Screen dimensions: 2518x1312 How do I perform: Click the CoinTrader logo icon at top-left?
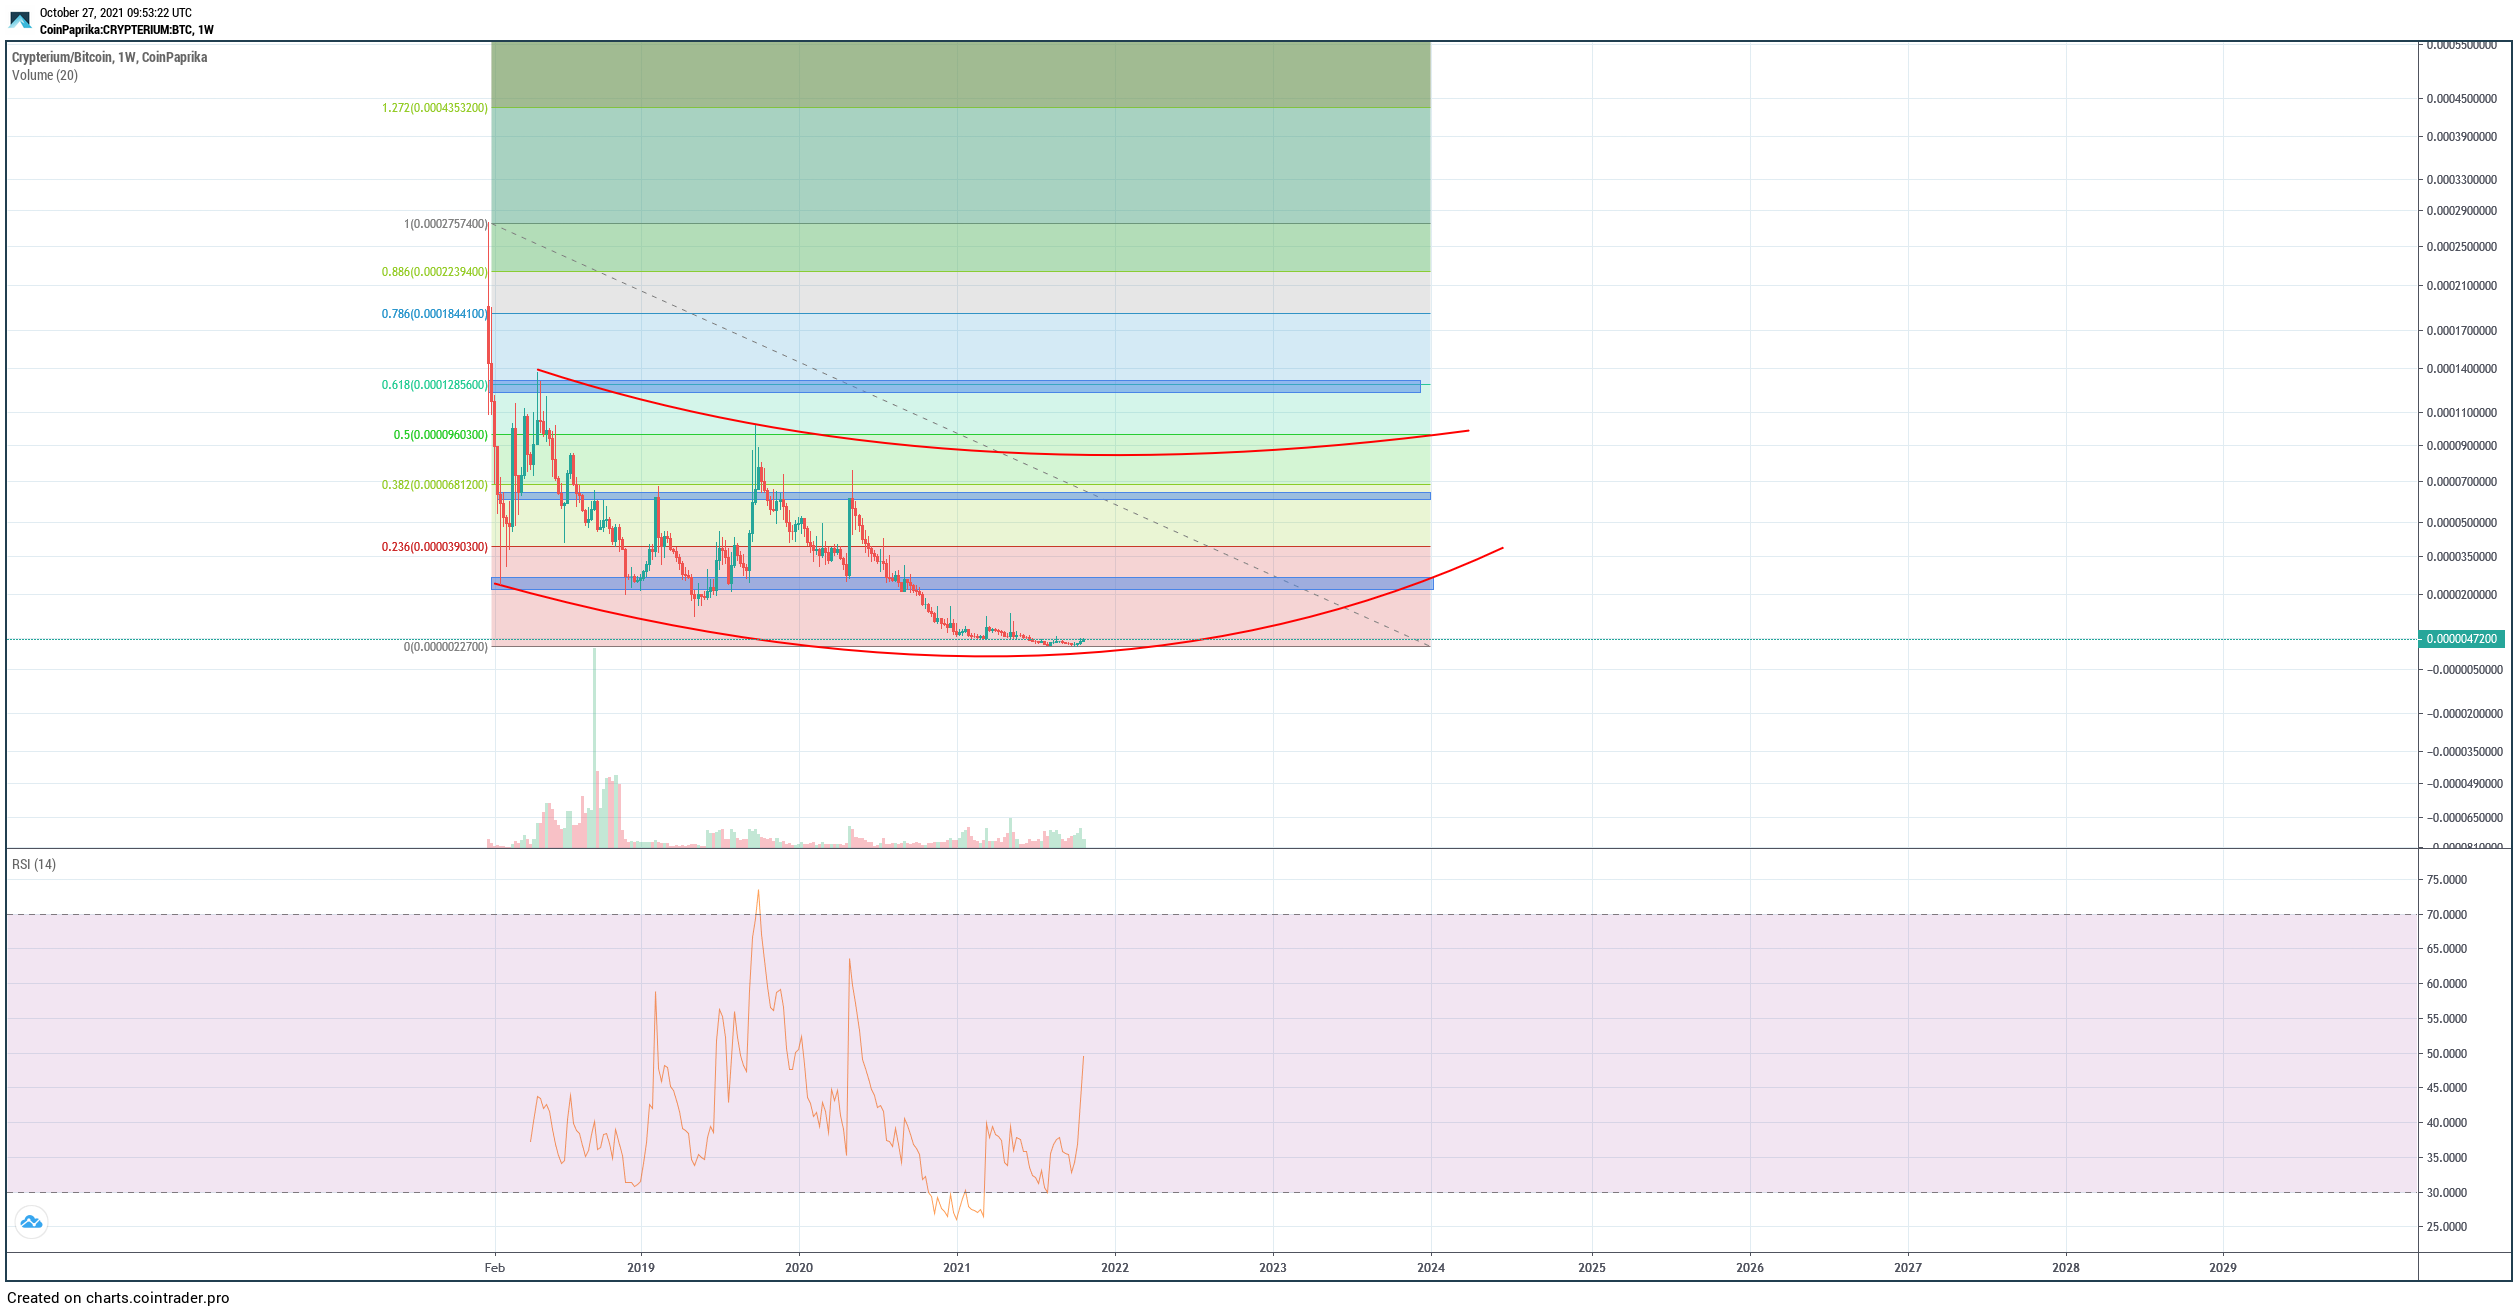(x=20, y=20)
